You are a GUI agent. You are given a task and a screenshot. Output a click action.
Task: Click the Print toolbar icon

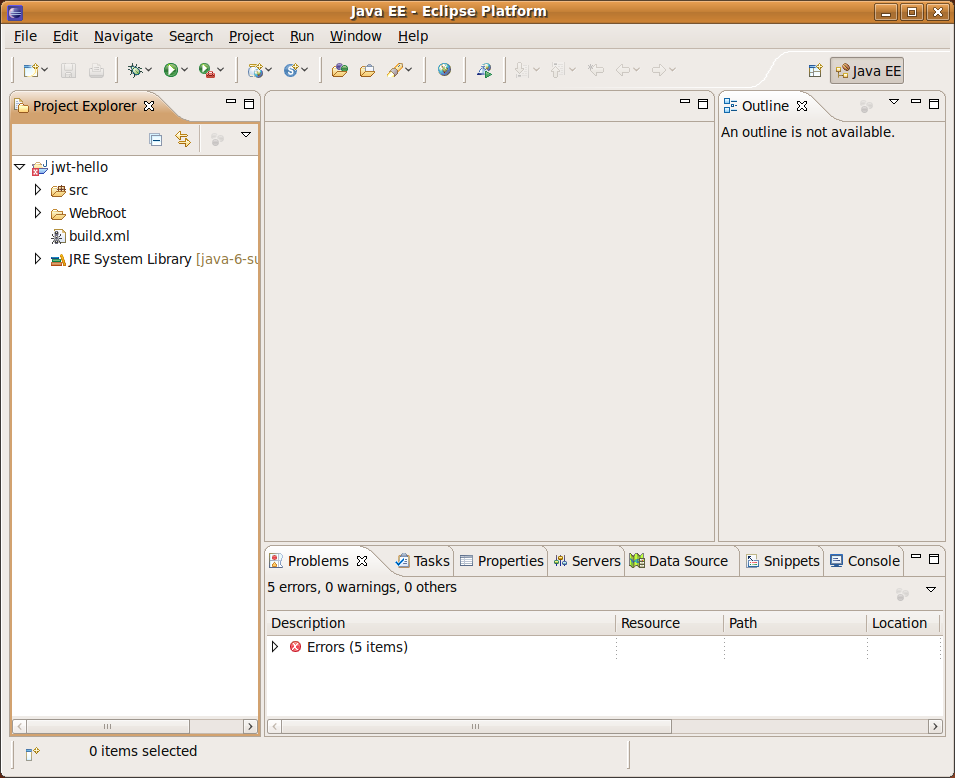pyautogui.click(x=96, y=70)
